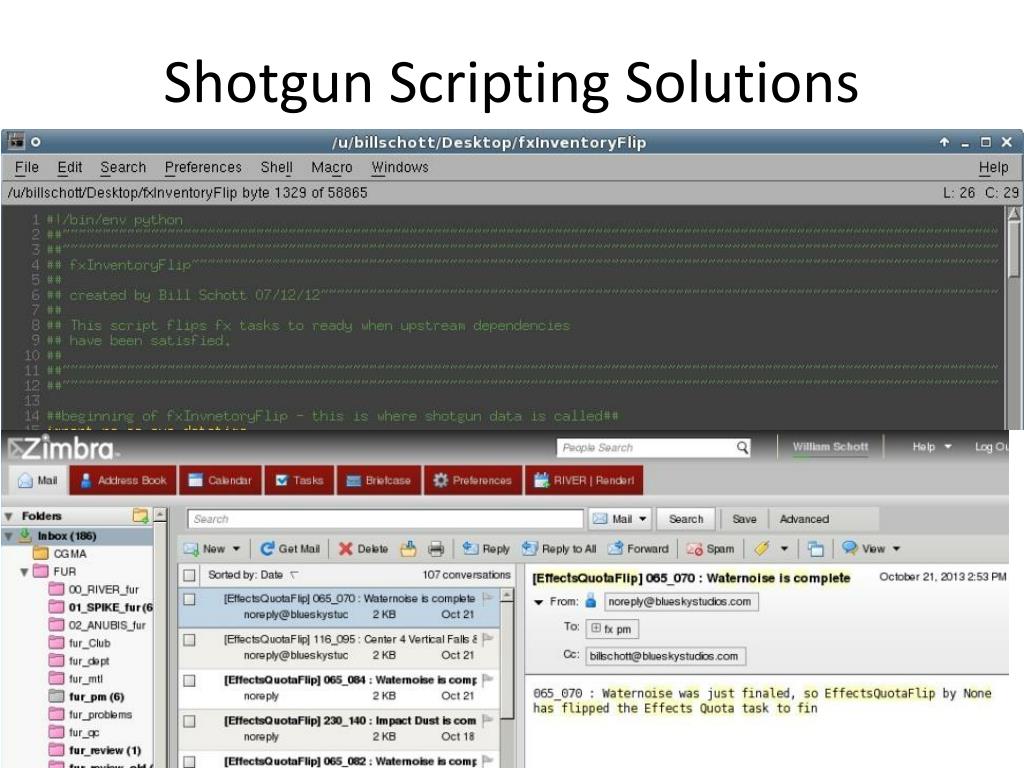Tick the select-all checkbox in list header
The width and height of the screenshot is (1024, 768).
point(189,575)
